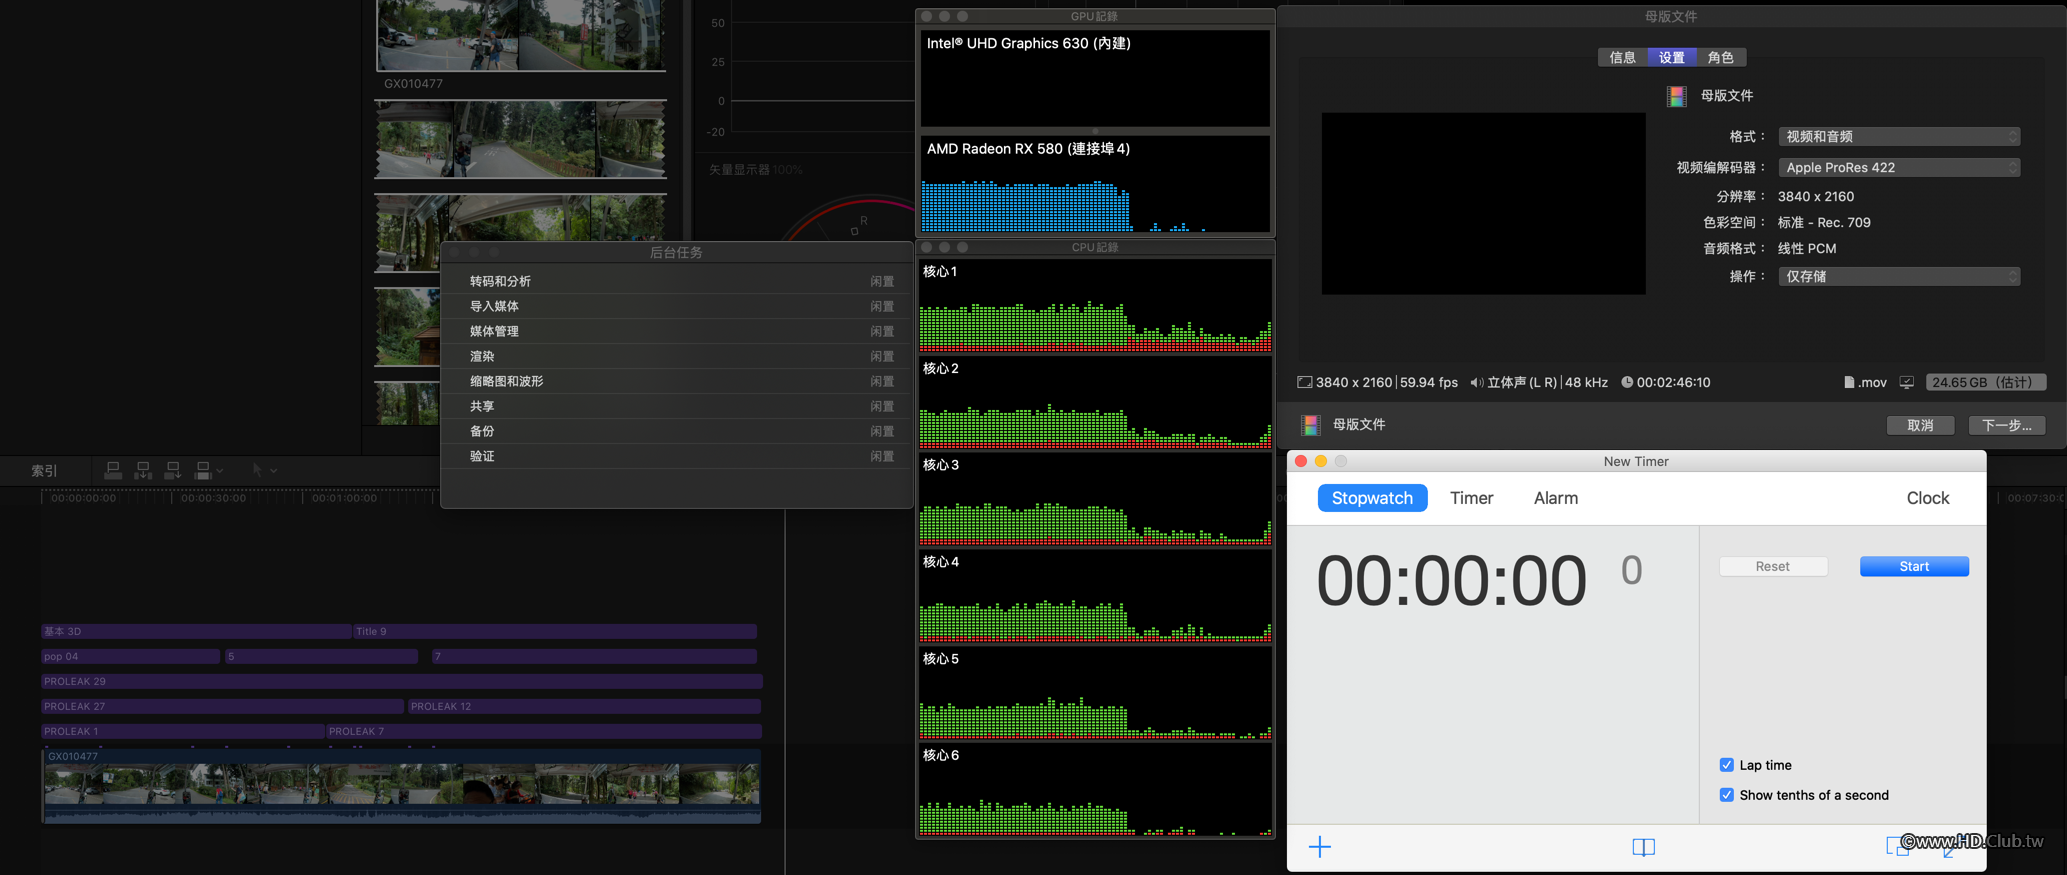
Task: Click the compatibility monitor icon beside .mov
Action: click(1907, 382)
